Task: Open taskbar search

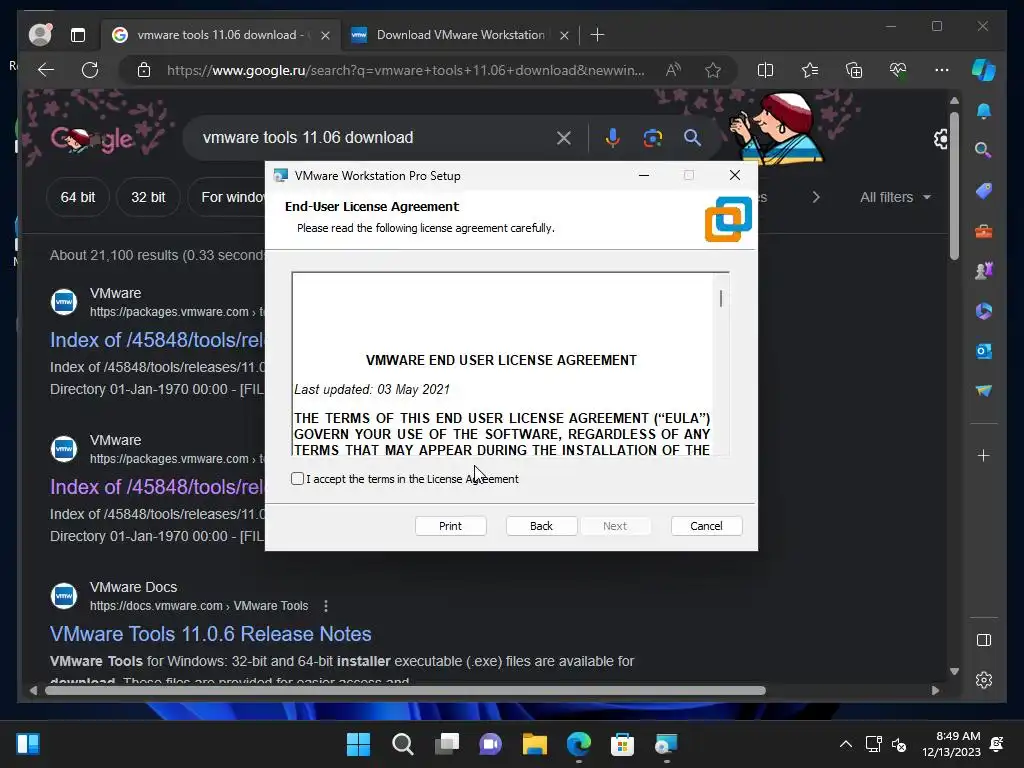Action: click(402, 744)
